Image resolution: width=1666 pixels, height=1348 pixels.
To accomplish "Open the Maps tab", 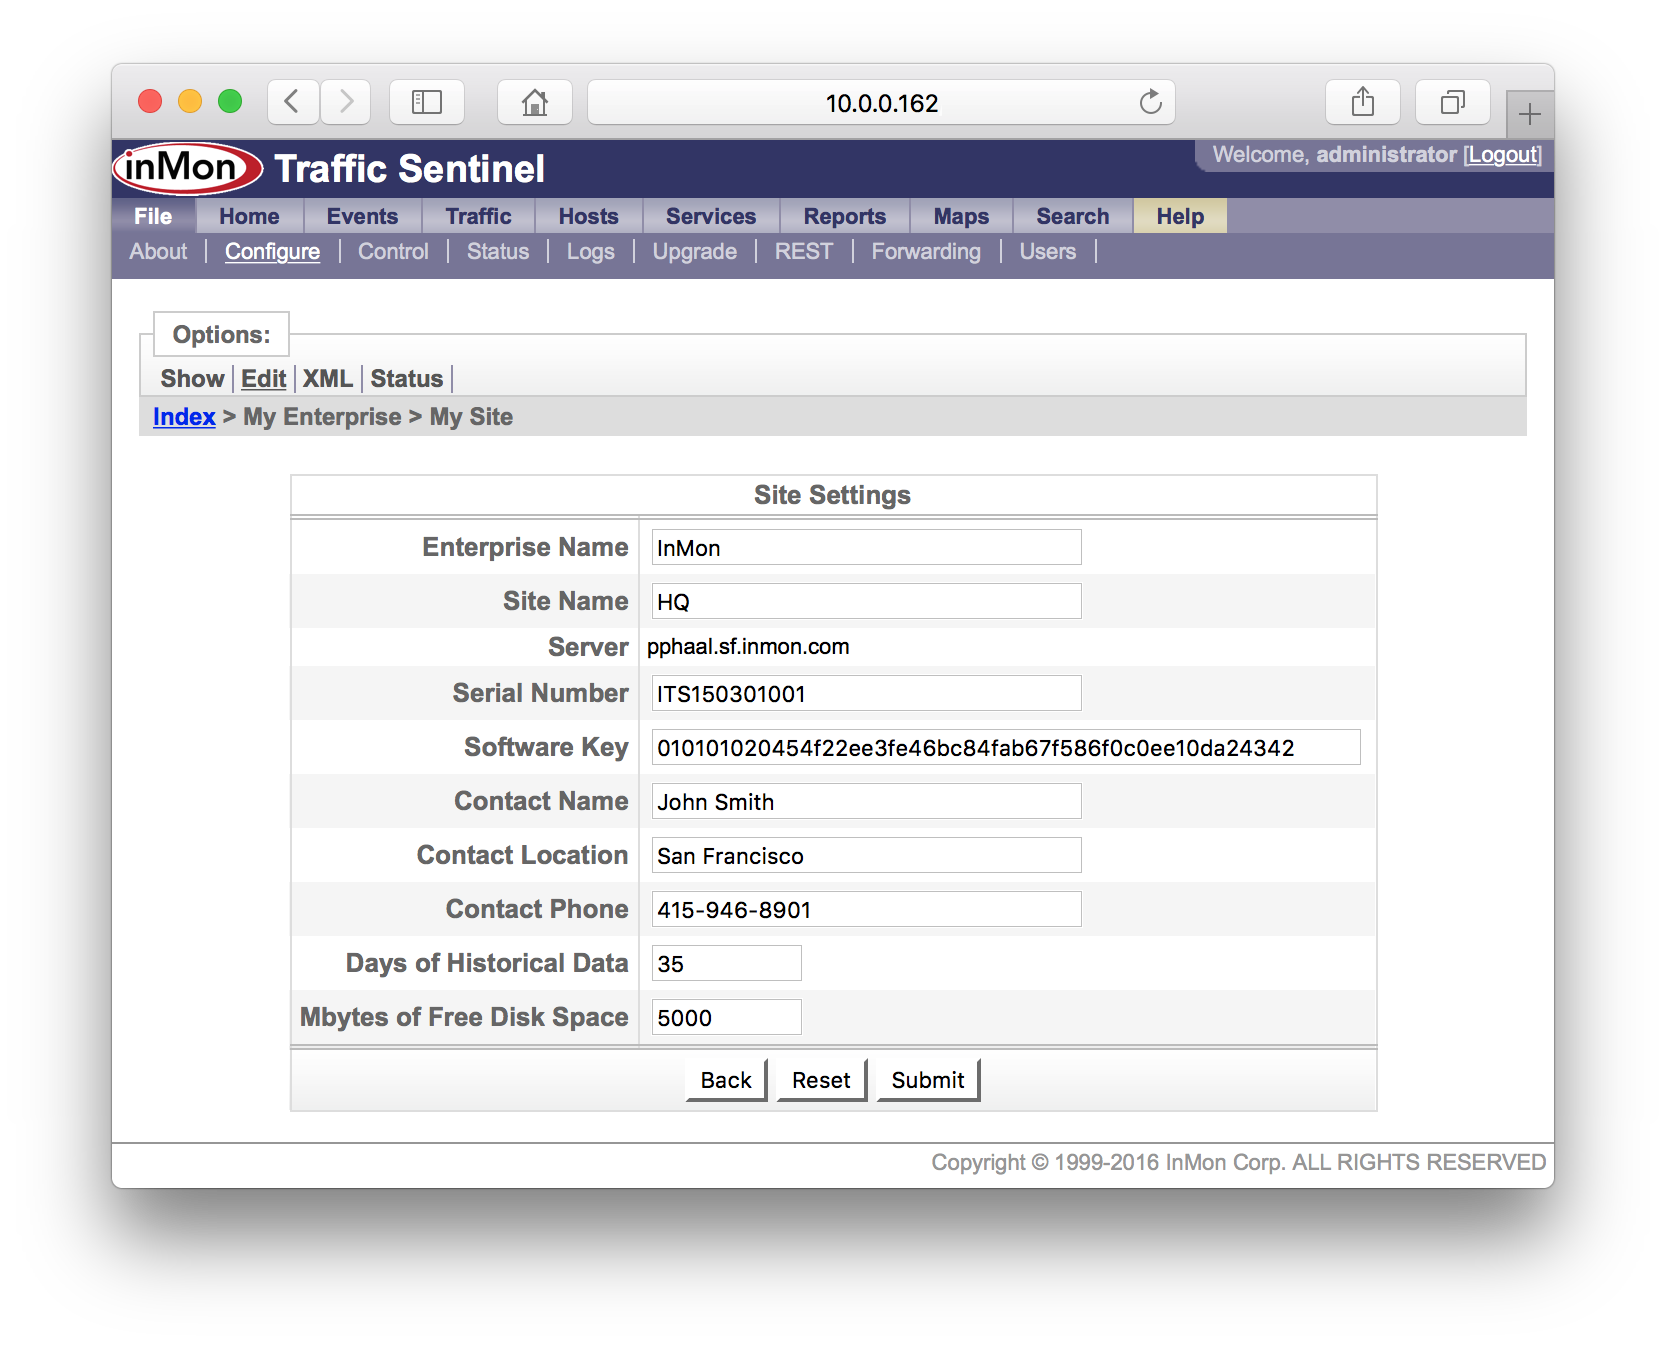I will 961,216.
